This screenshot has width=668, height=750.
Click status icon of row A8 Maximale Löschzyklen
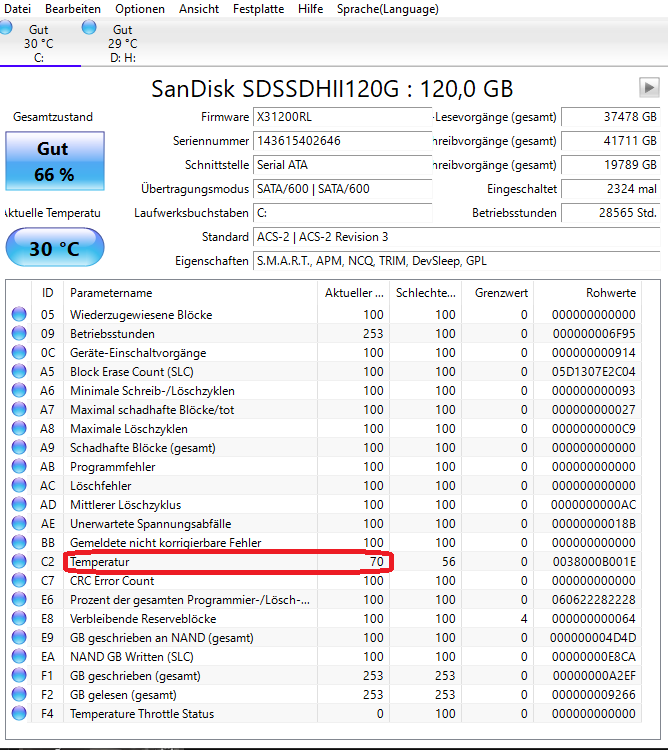(x=19, y=429)
